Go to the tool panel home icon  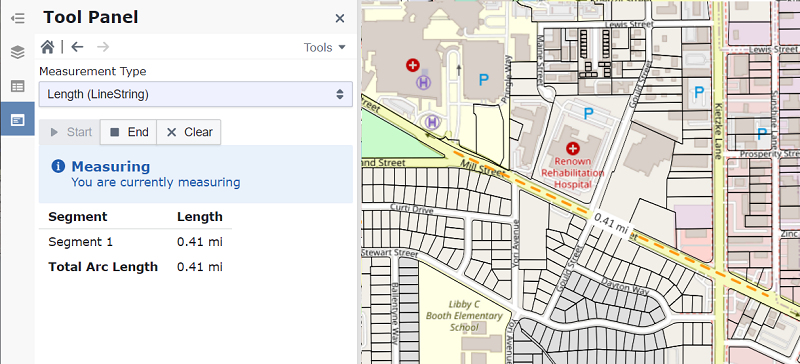47,47
